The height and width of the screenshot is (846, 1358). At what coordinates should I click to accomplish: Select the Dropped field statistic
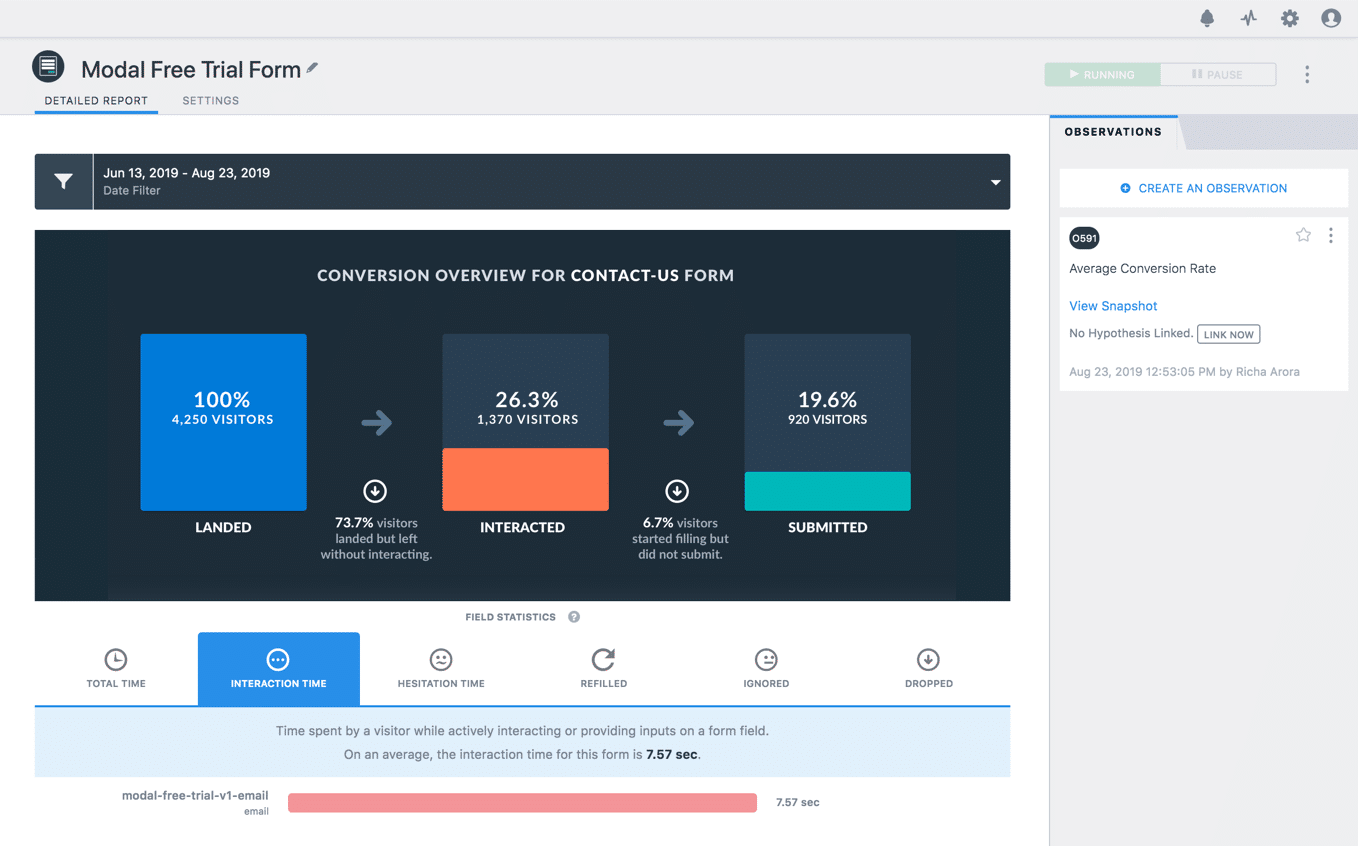click(x=928, y=668)
